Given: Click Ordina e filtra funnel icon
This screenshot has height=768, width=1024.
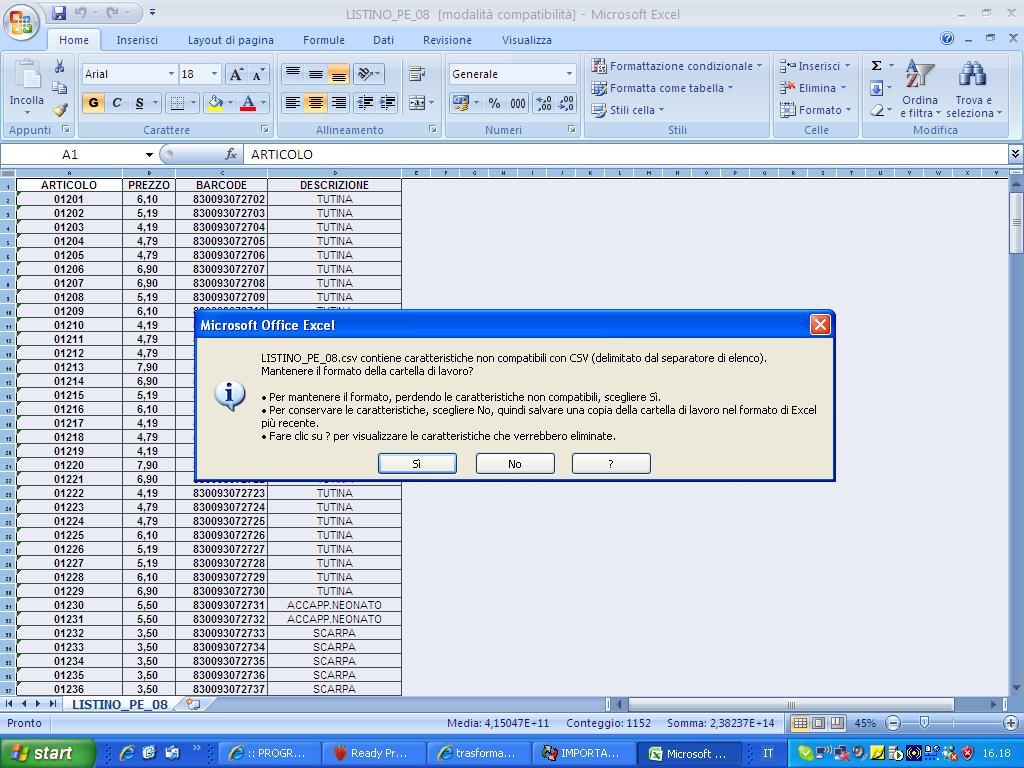Looking at the screenshot, I should tap(920, 74).
